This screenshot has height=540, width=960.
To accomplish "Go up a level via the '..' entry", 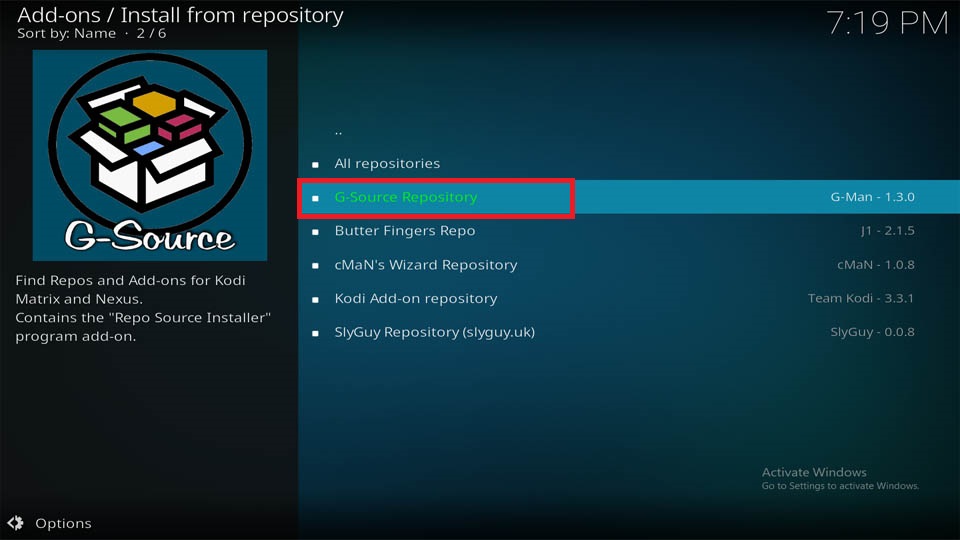I will point(629,130).
